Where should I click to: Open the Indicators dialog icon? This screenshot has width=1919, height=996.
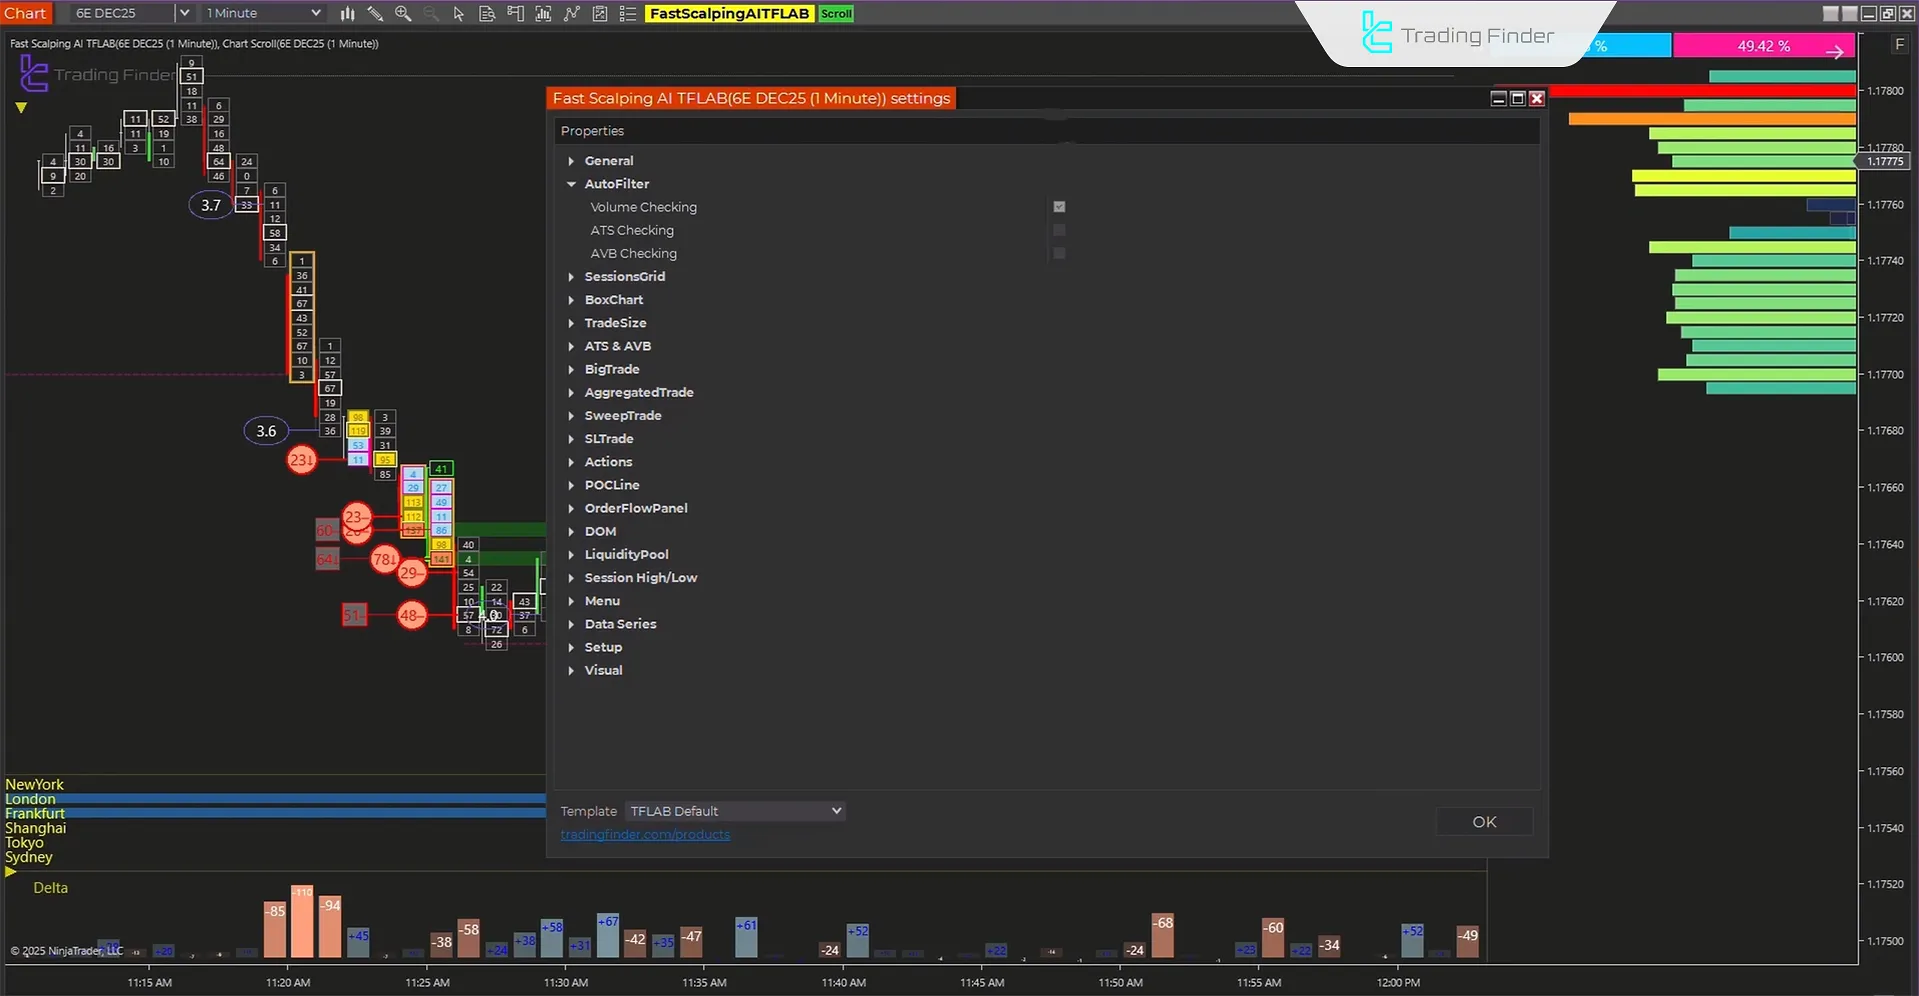click(543, 13)
